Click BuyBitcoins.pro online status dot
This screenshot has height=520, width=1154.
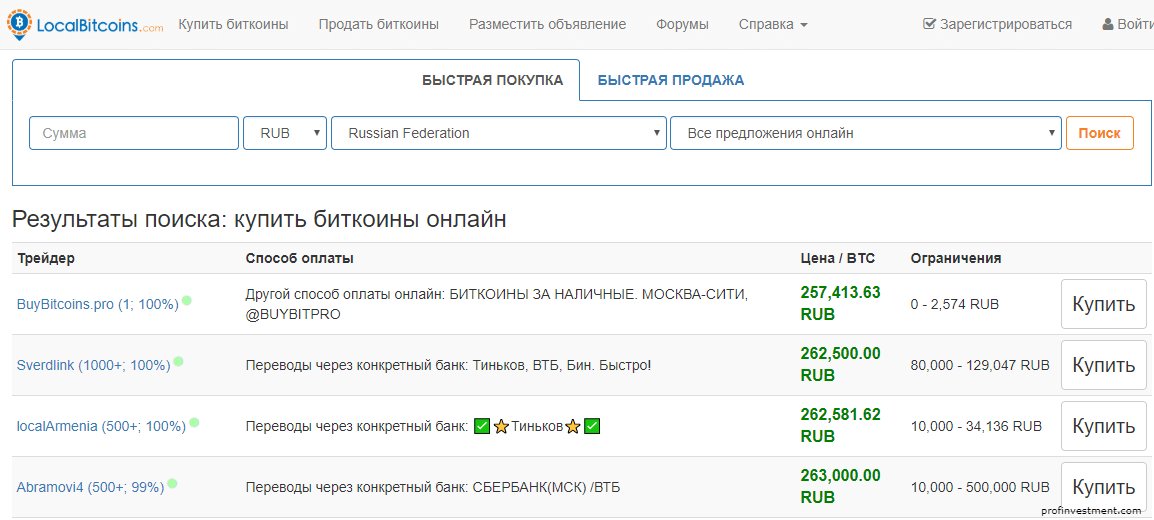pos(187,300)
